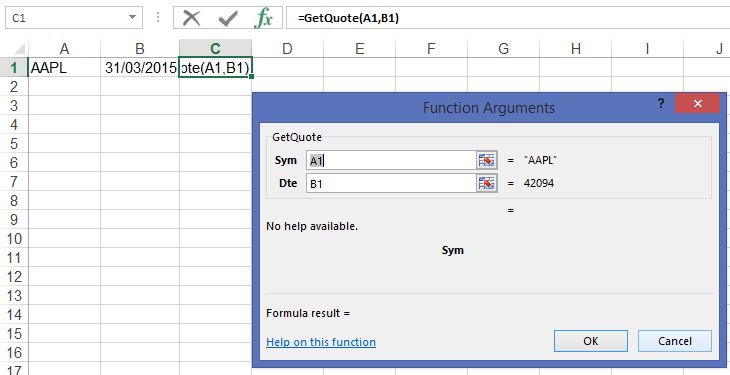Screen dimensions: 730x375
Task: Select column E header
Action: (x=359, y=48)
